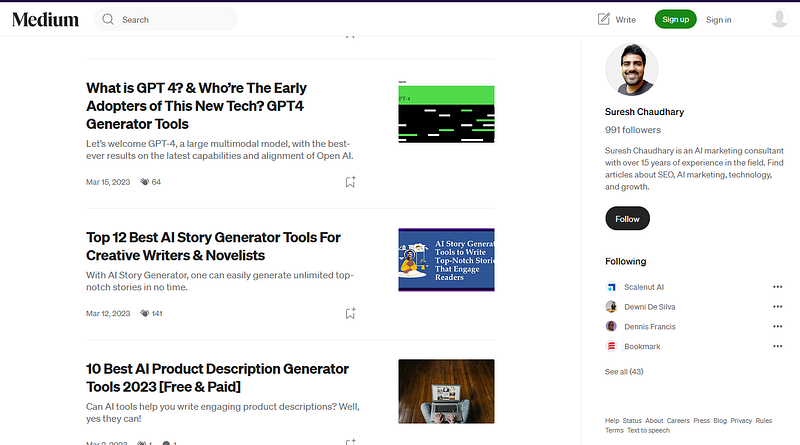Click the search magnifier icon
800x445 pixels.
[x=108, y=19]
